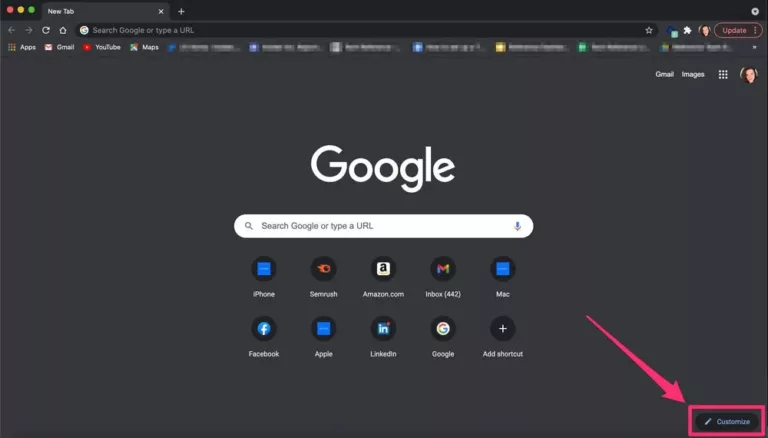Open the LinkedIn shortcut tile
Screen dimensions: 768x438
click(384, 337)
